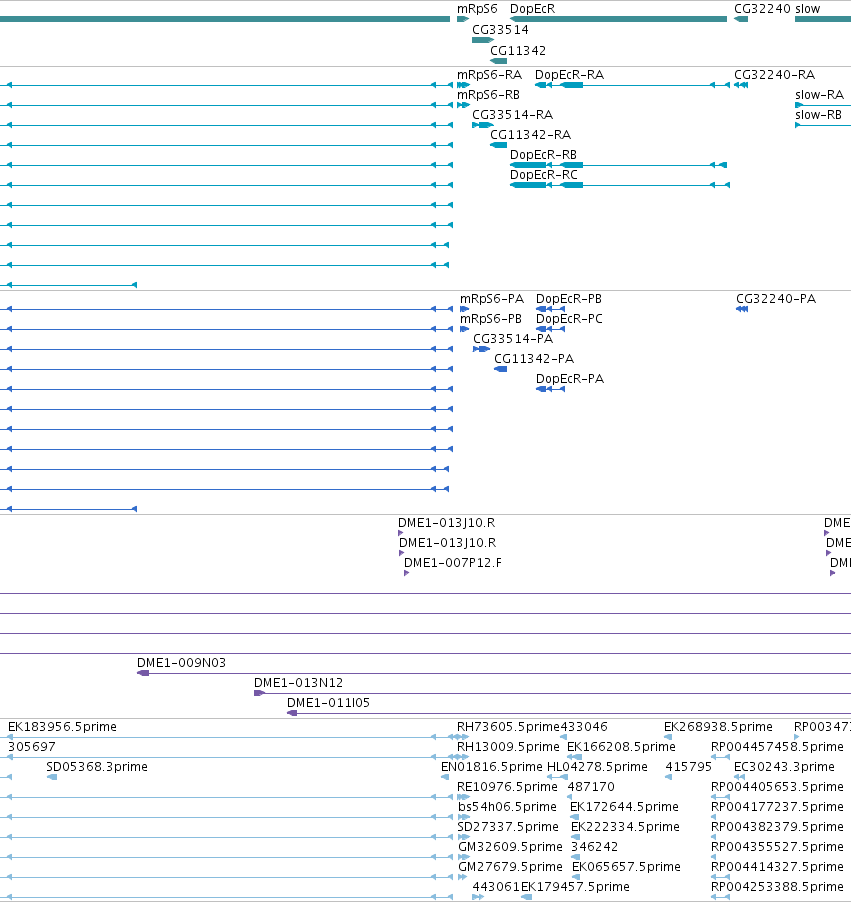Select the RH13009.5prime EST
The image size is (851, 902).
coord(463,757)
